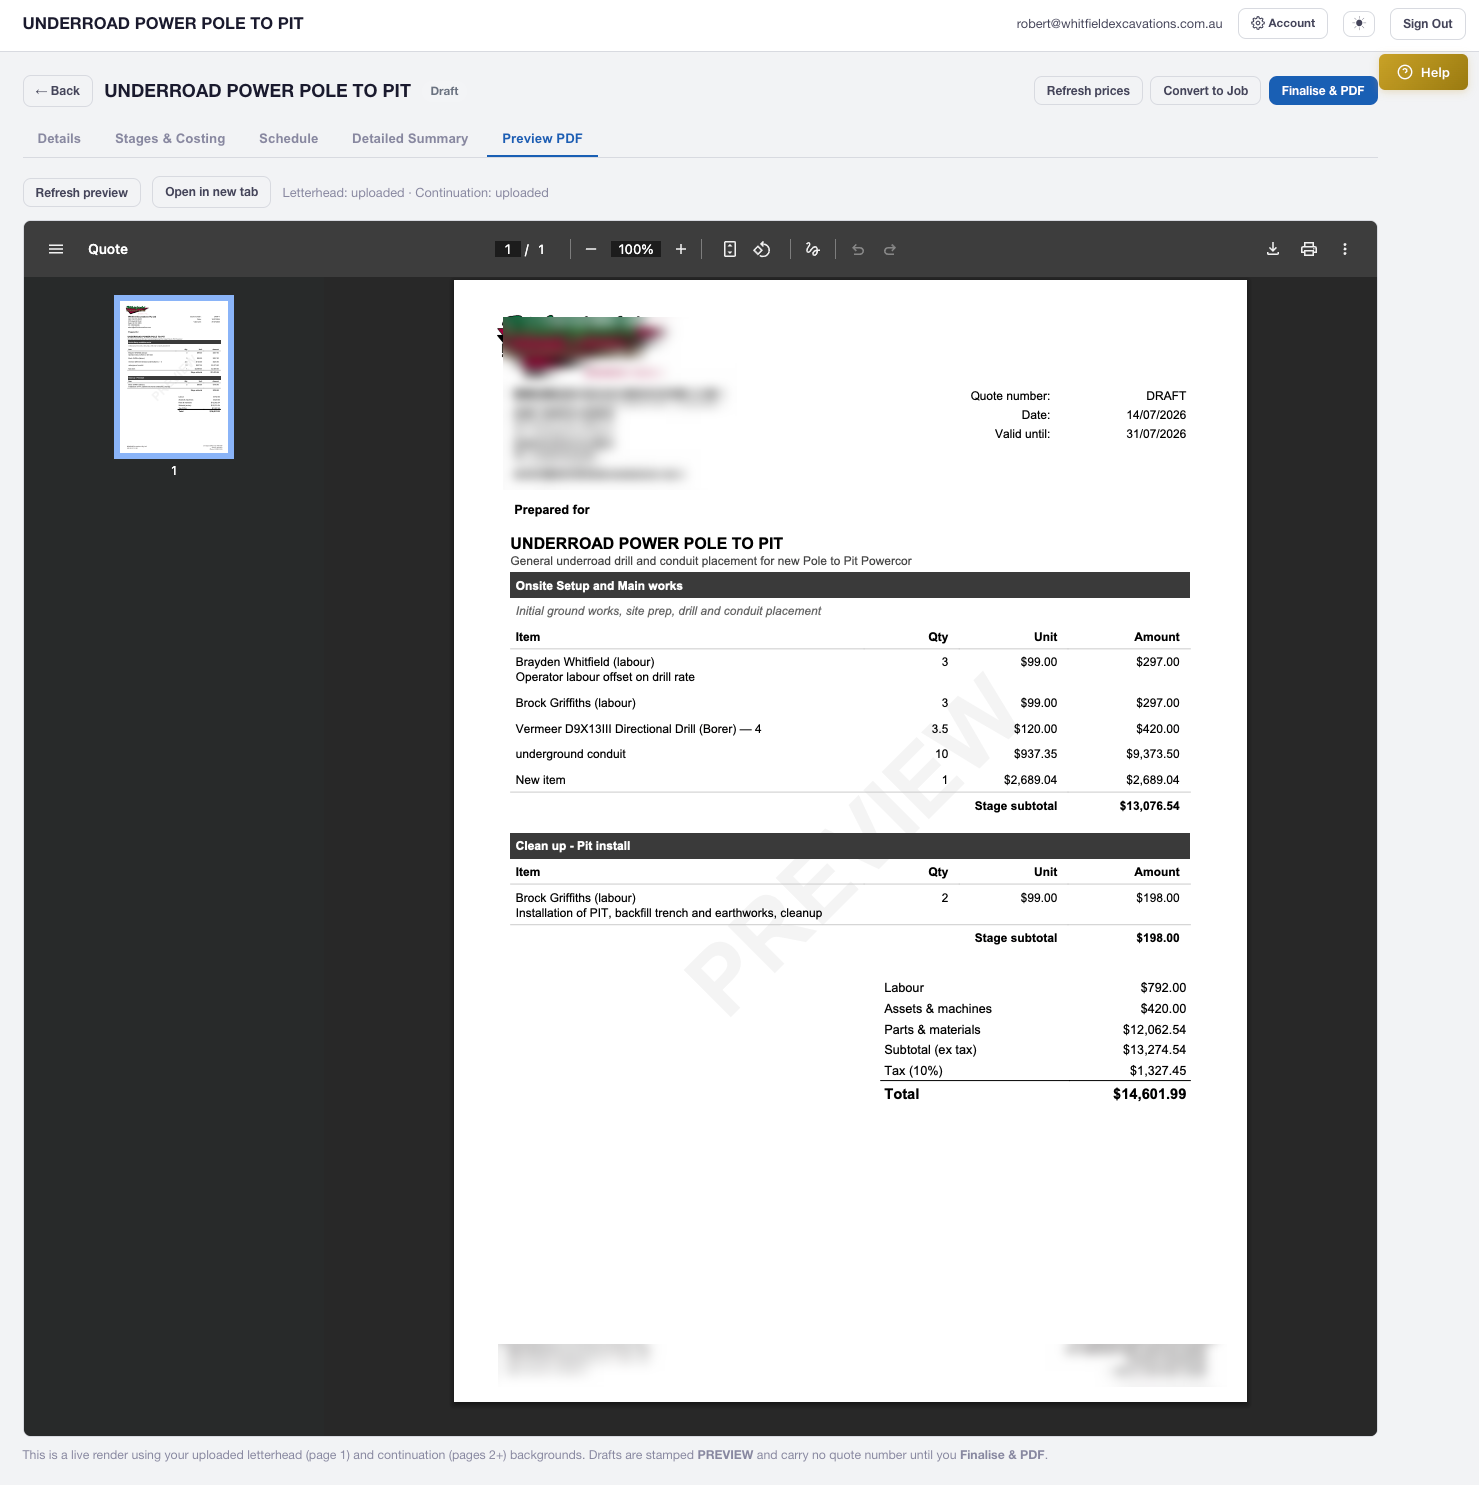Rotate the PDF counterclockwise
1479x1485 pixels.
tap(762, 249)
